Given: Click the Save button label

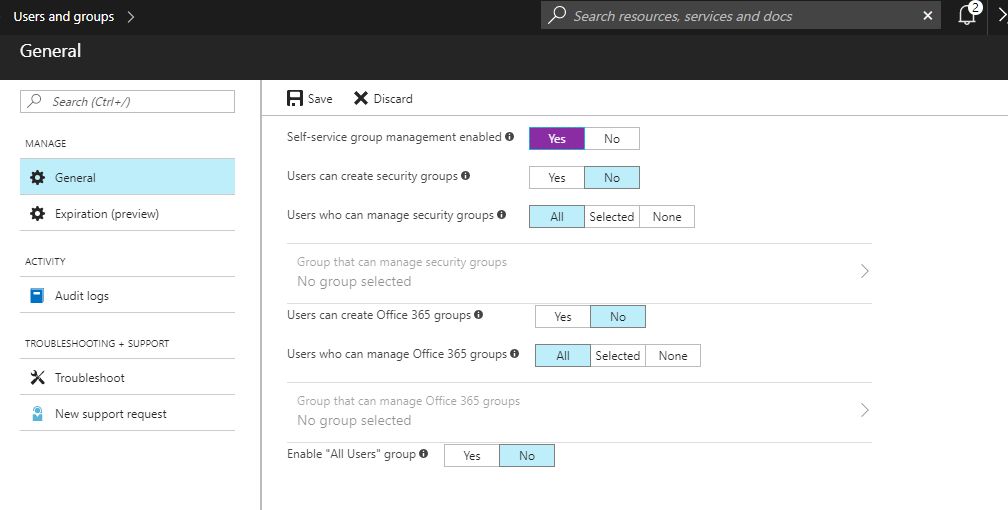Looking at the screenshot, I should [x=320, y=98].
